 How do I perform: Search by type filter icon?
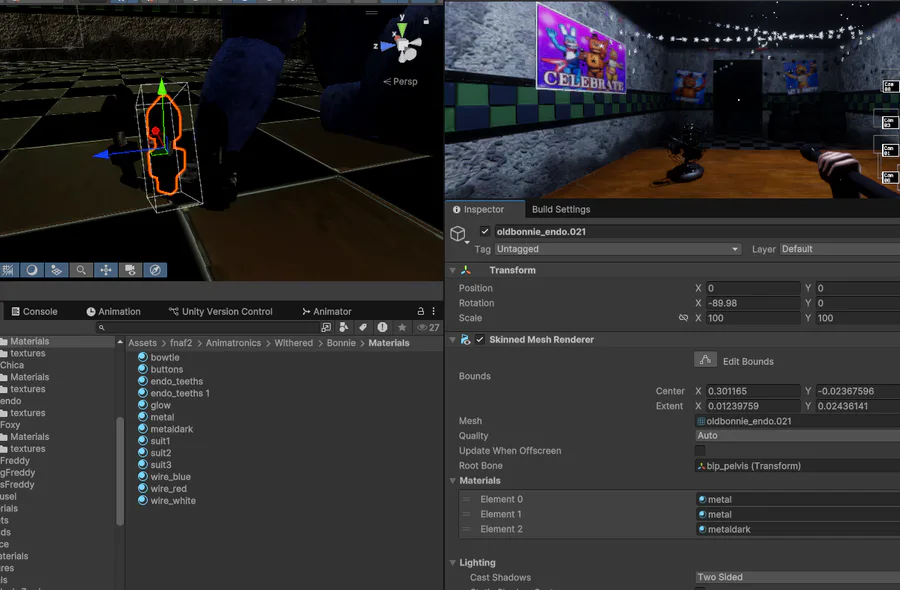point(344,327)
